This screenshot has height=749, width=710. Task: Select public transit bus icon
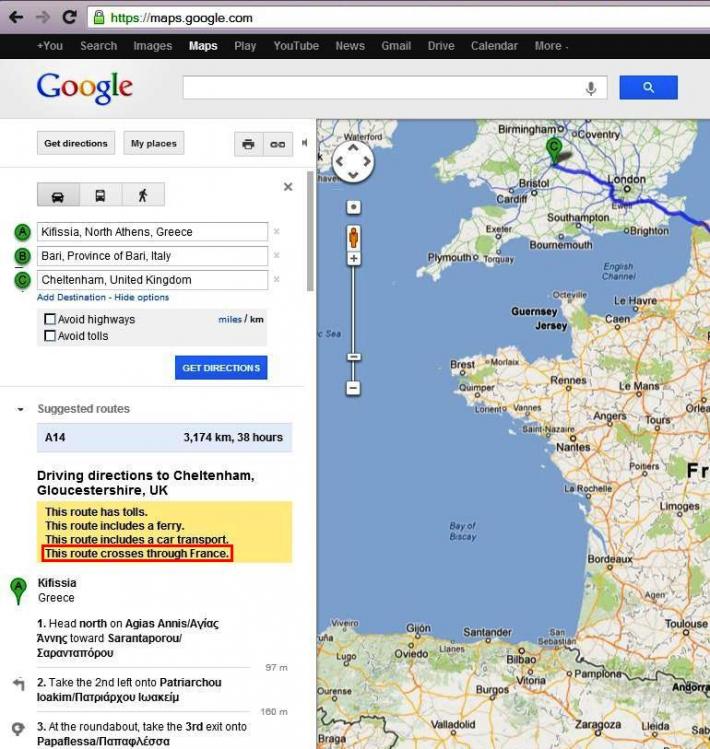[x=100, y=195]
